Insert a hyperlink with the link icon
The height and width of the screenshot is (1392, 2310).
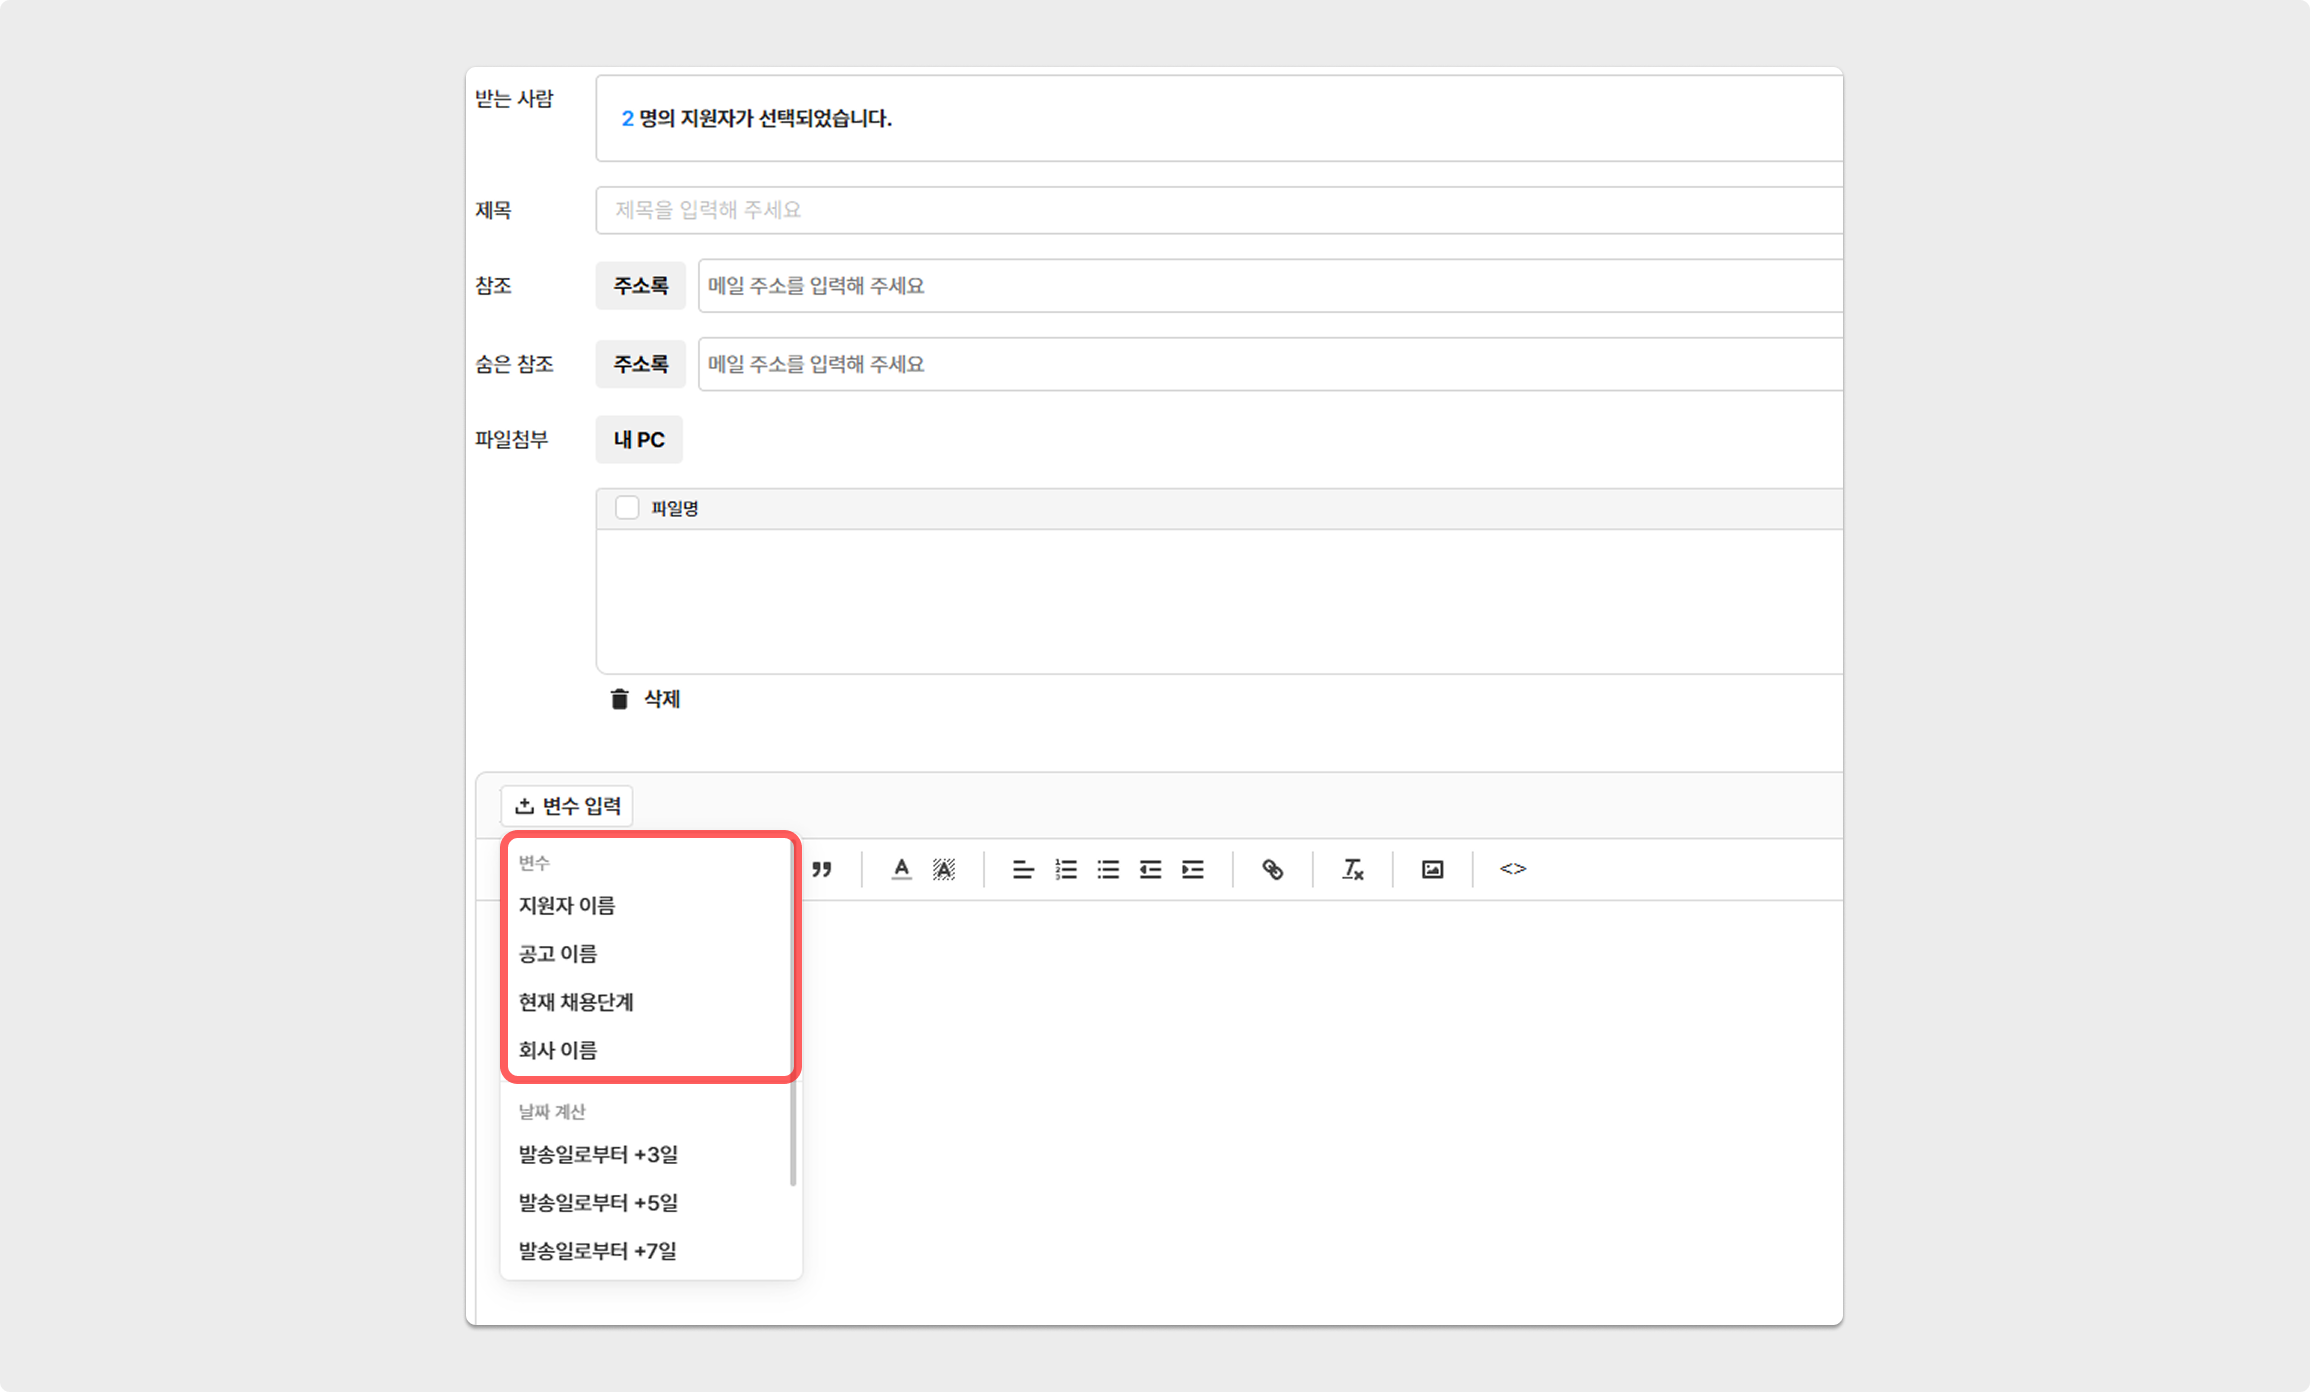point(1272,869)
